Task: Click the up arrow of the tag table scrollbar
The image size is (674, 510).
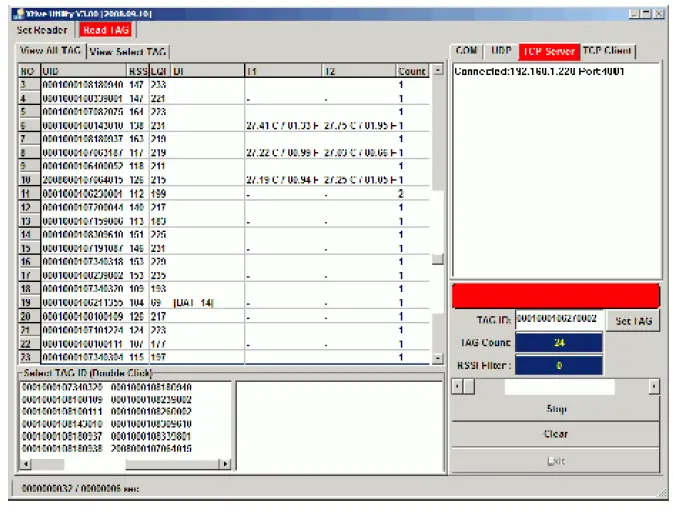Action: pos(438,70)
